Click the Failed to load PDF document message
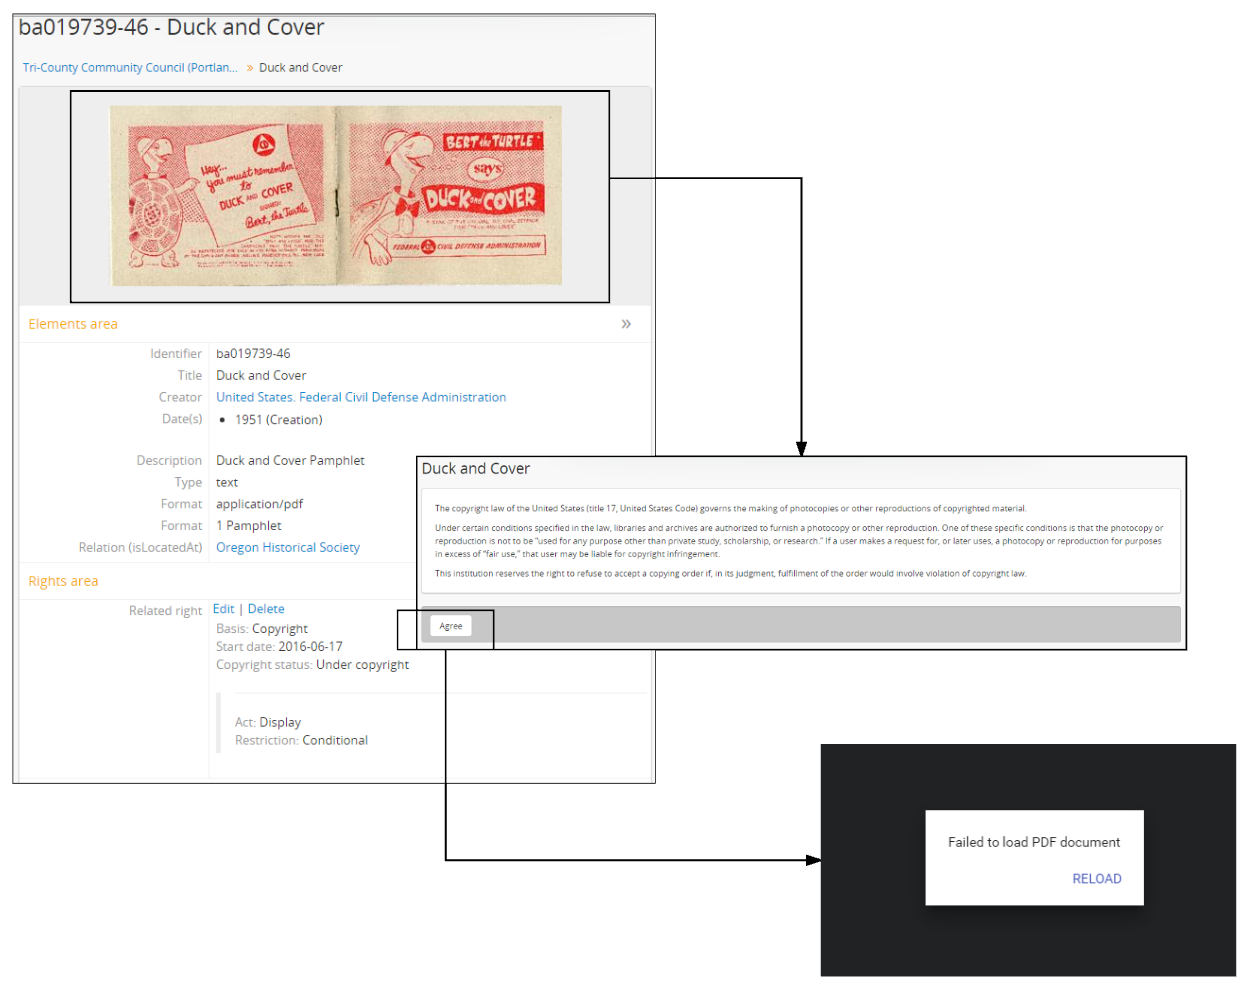The image size is (1258, 1001). click(x=1034, y=843)
